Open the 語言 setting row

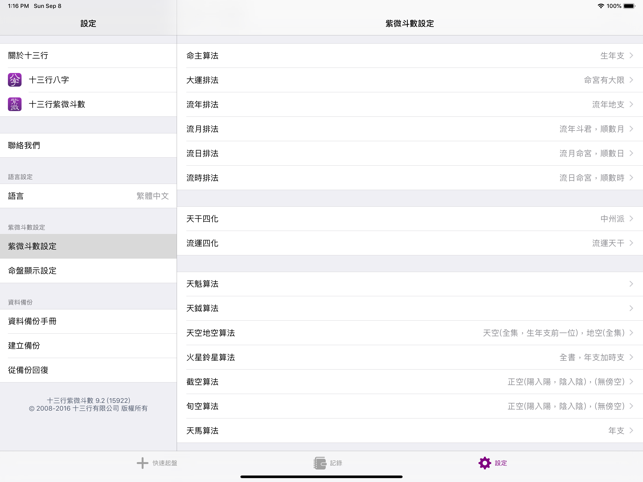(88, 196)
